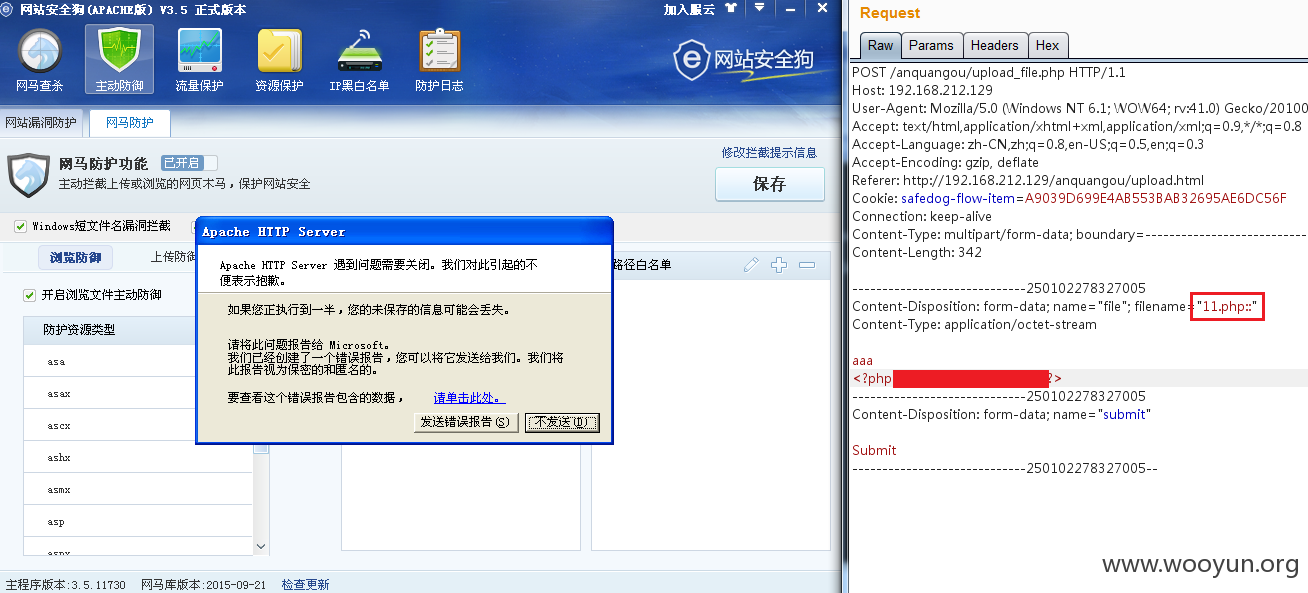Open the 请单击此处 link in error dialog
1308x593 pixels.
(467, 398)
